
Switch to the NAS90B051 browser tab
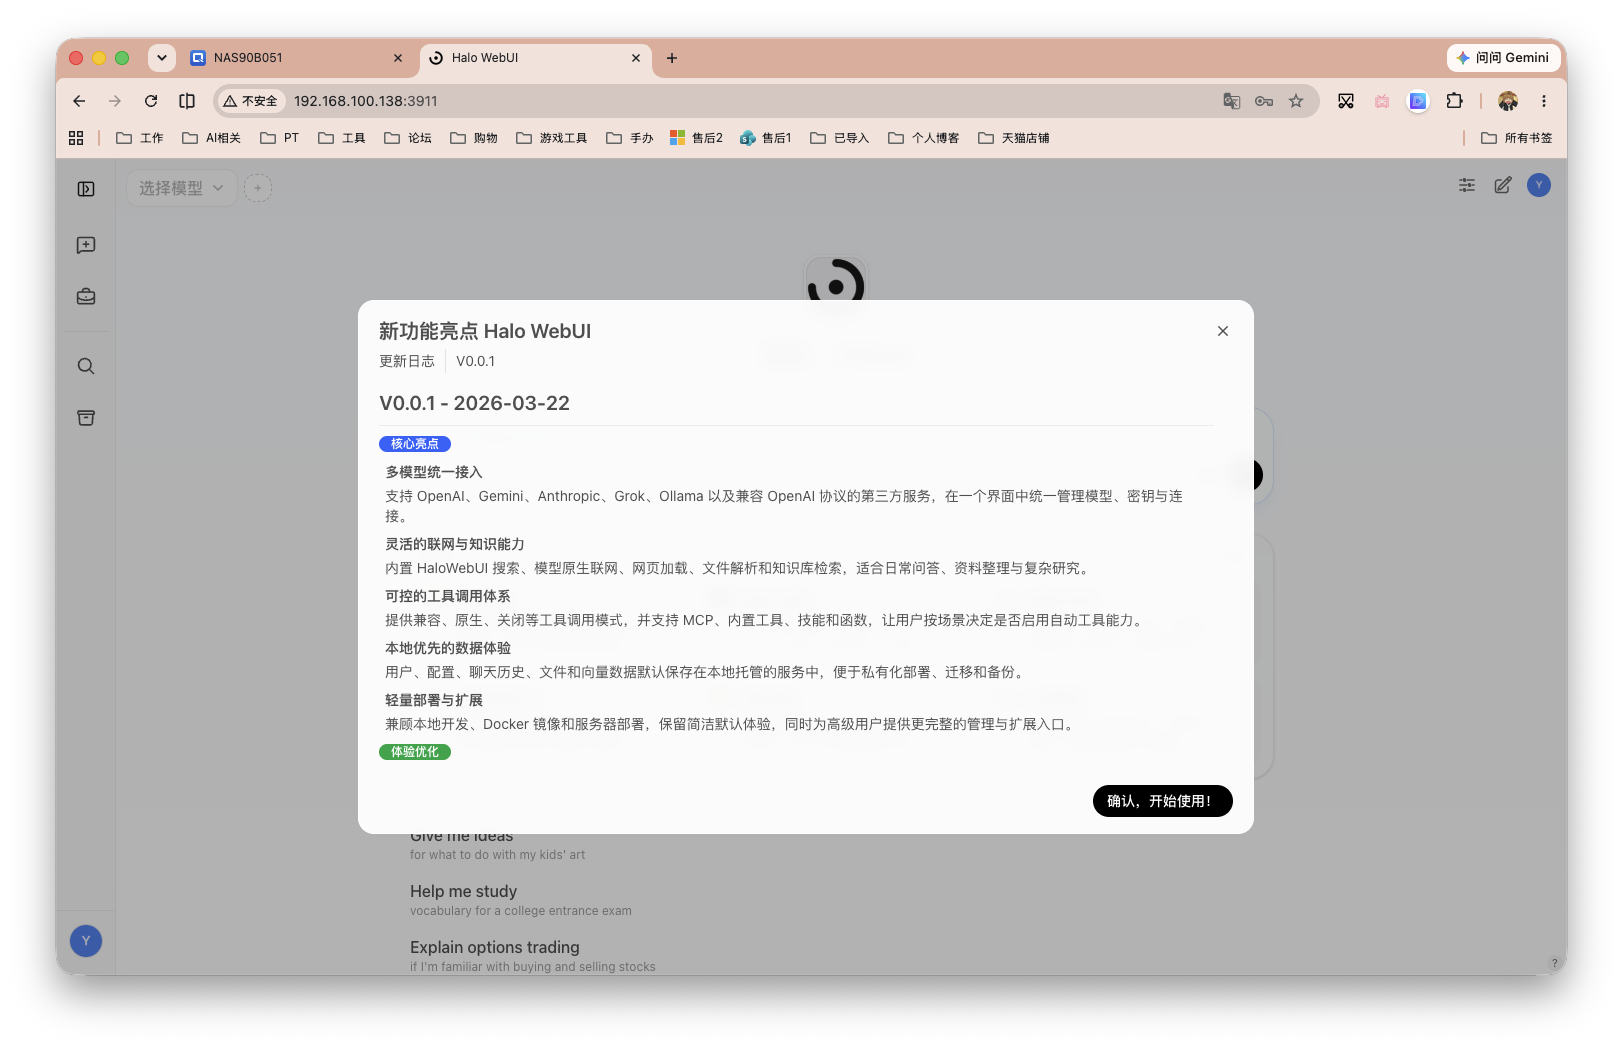click(x=297, y=58)
